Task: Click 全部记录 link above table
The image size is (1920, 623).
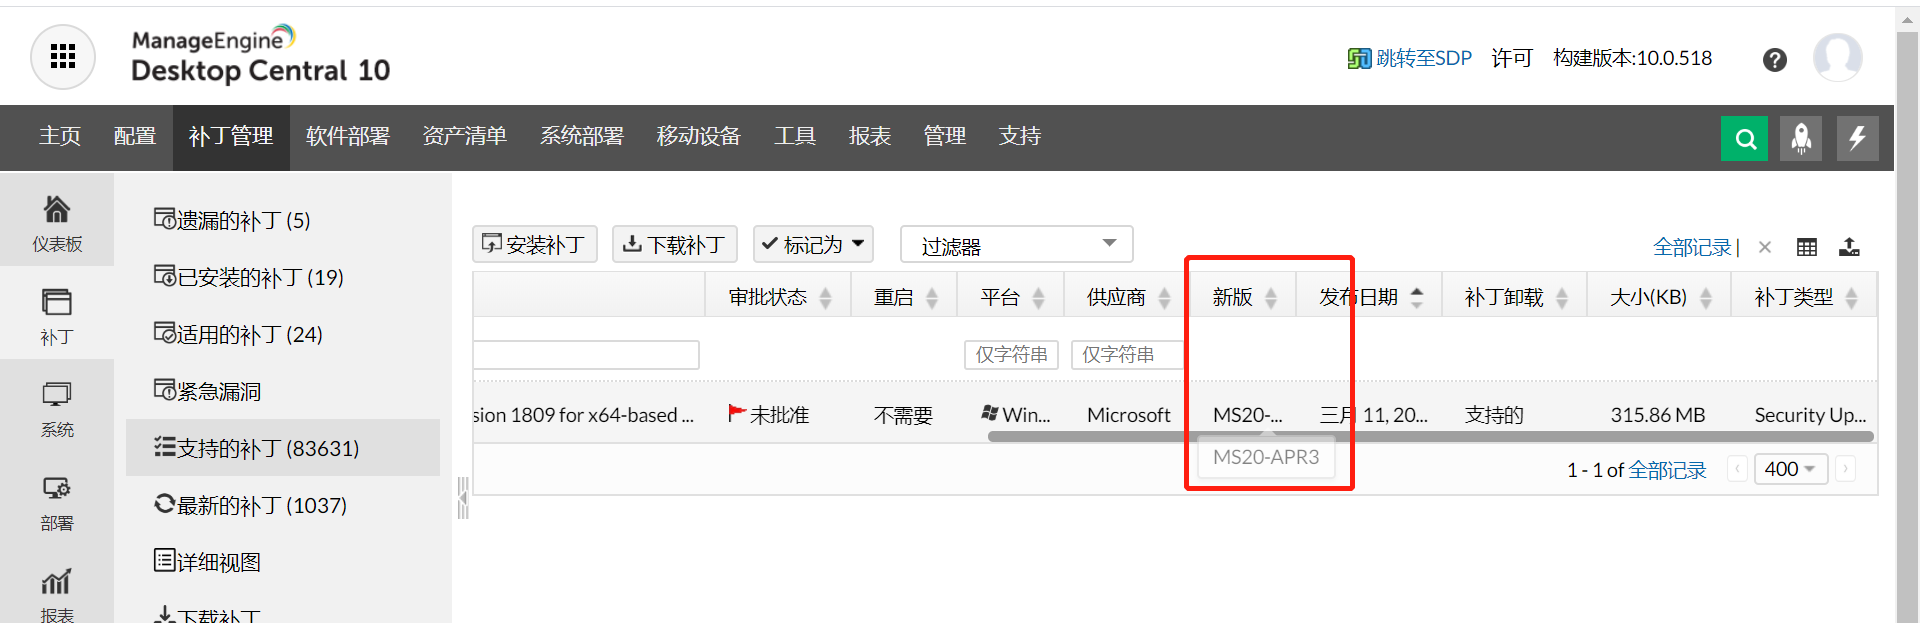Action: coord(1692,247)
